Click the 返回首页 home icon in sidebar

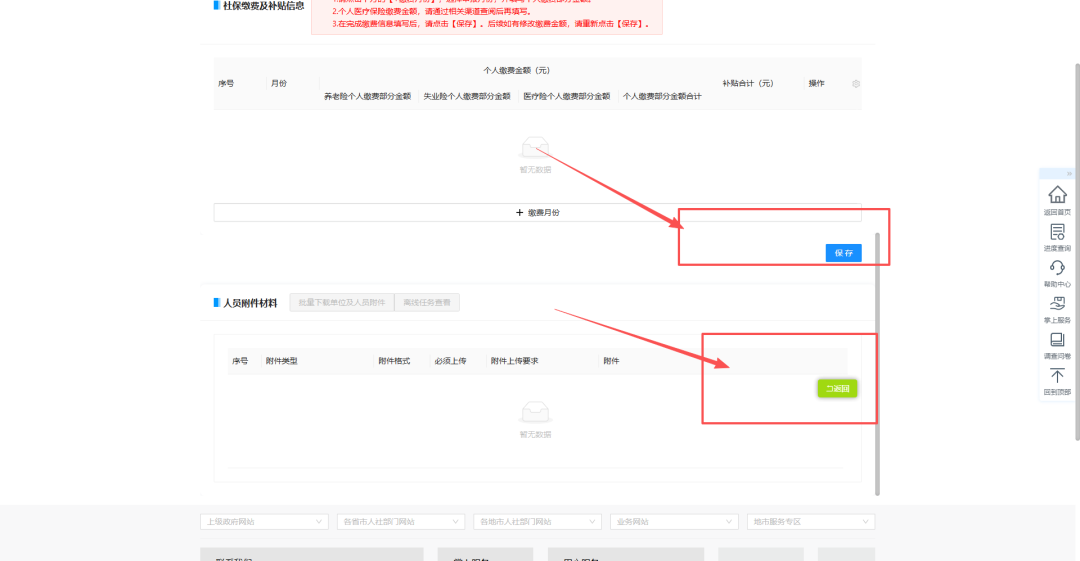pos(1057,195)
